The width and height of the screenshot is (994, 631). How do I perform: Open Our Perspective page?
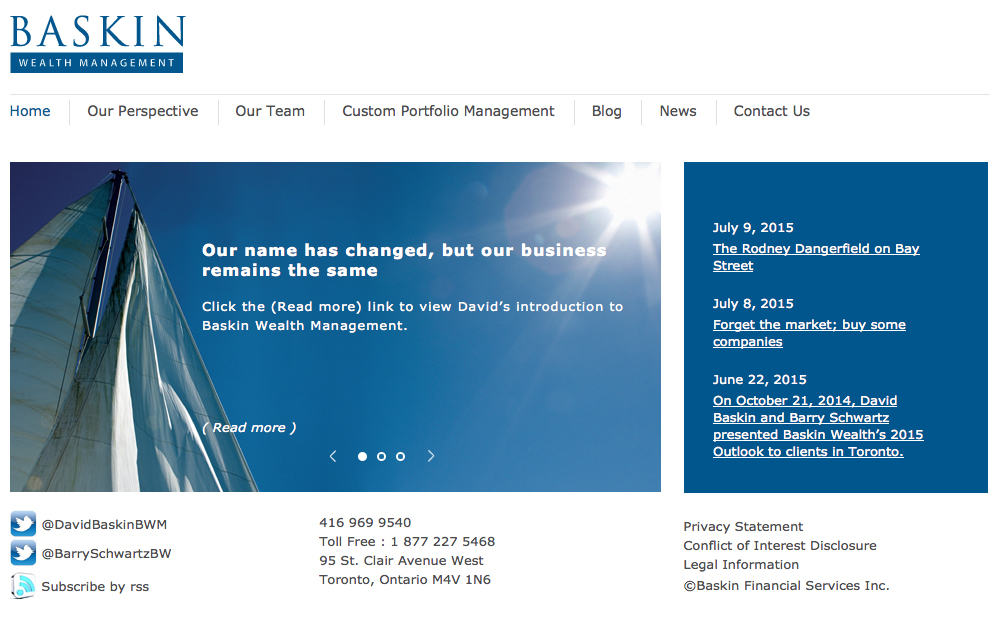(143, 111)
